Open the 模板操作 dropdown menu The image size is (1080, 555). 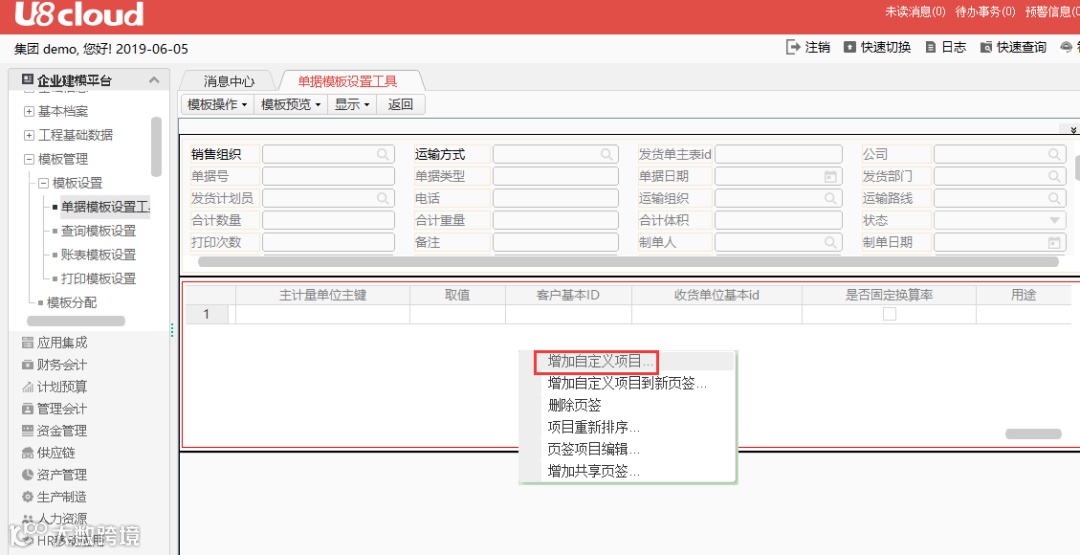[217, 105]
